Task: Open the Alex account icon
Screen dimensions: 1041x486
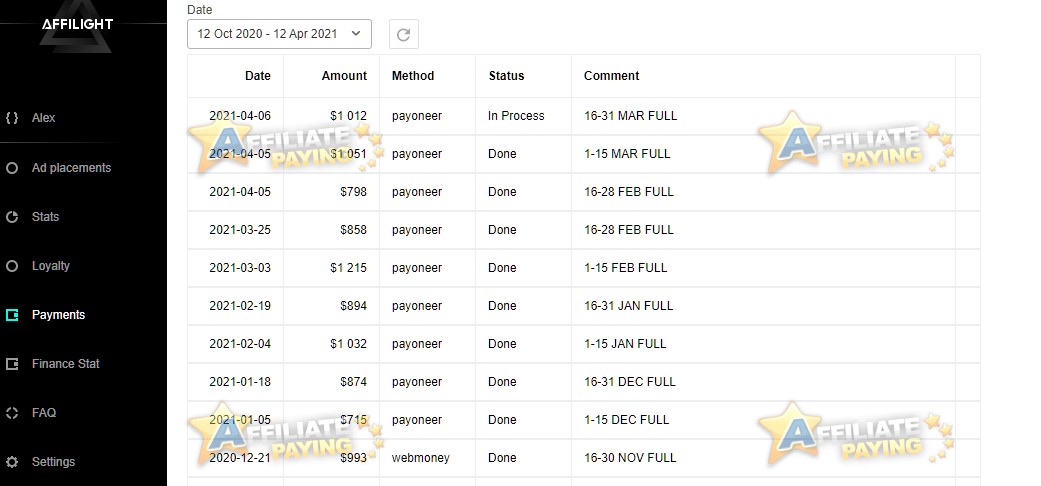Action: 12,118
